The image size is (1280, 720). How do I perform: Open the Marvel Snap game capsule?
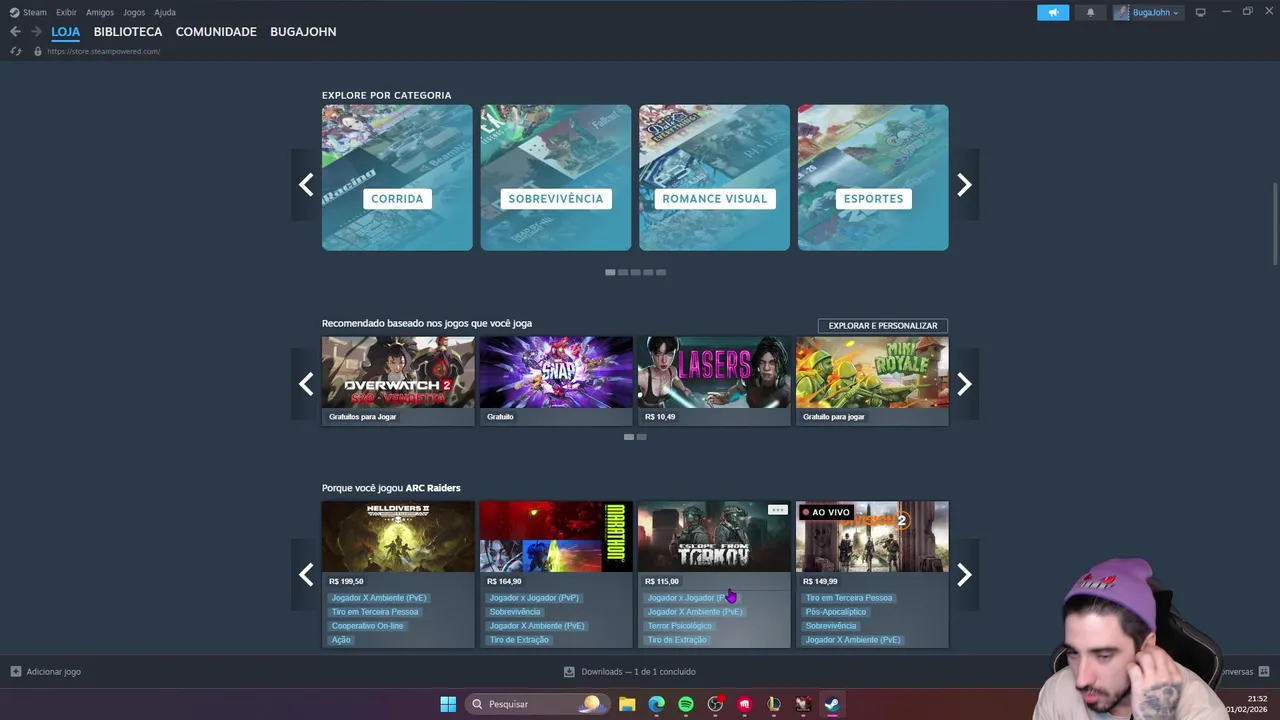click(556, 381)
